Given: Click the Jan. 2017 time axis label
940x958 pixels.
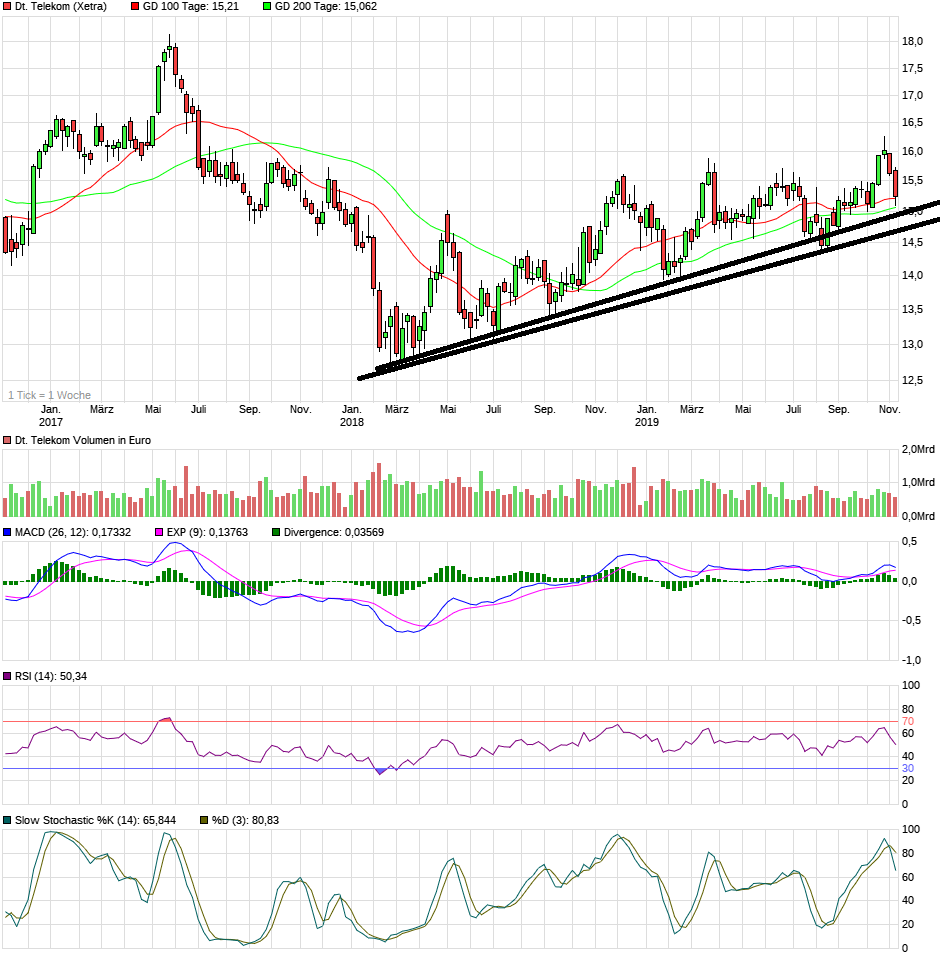Looking at the screenshot, I should pos(51,415).
